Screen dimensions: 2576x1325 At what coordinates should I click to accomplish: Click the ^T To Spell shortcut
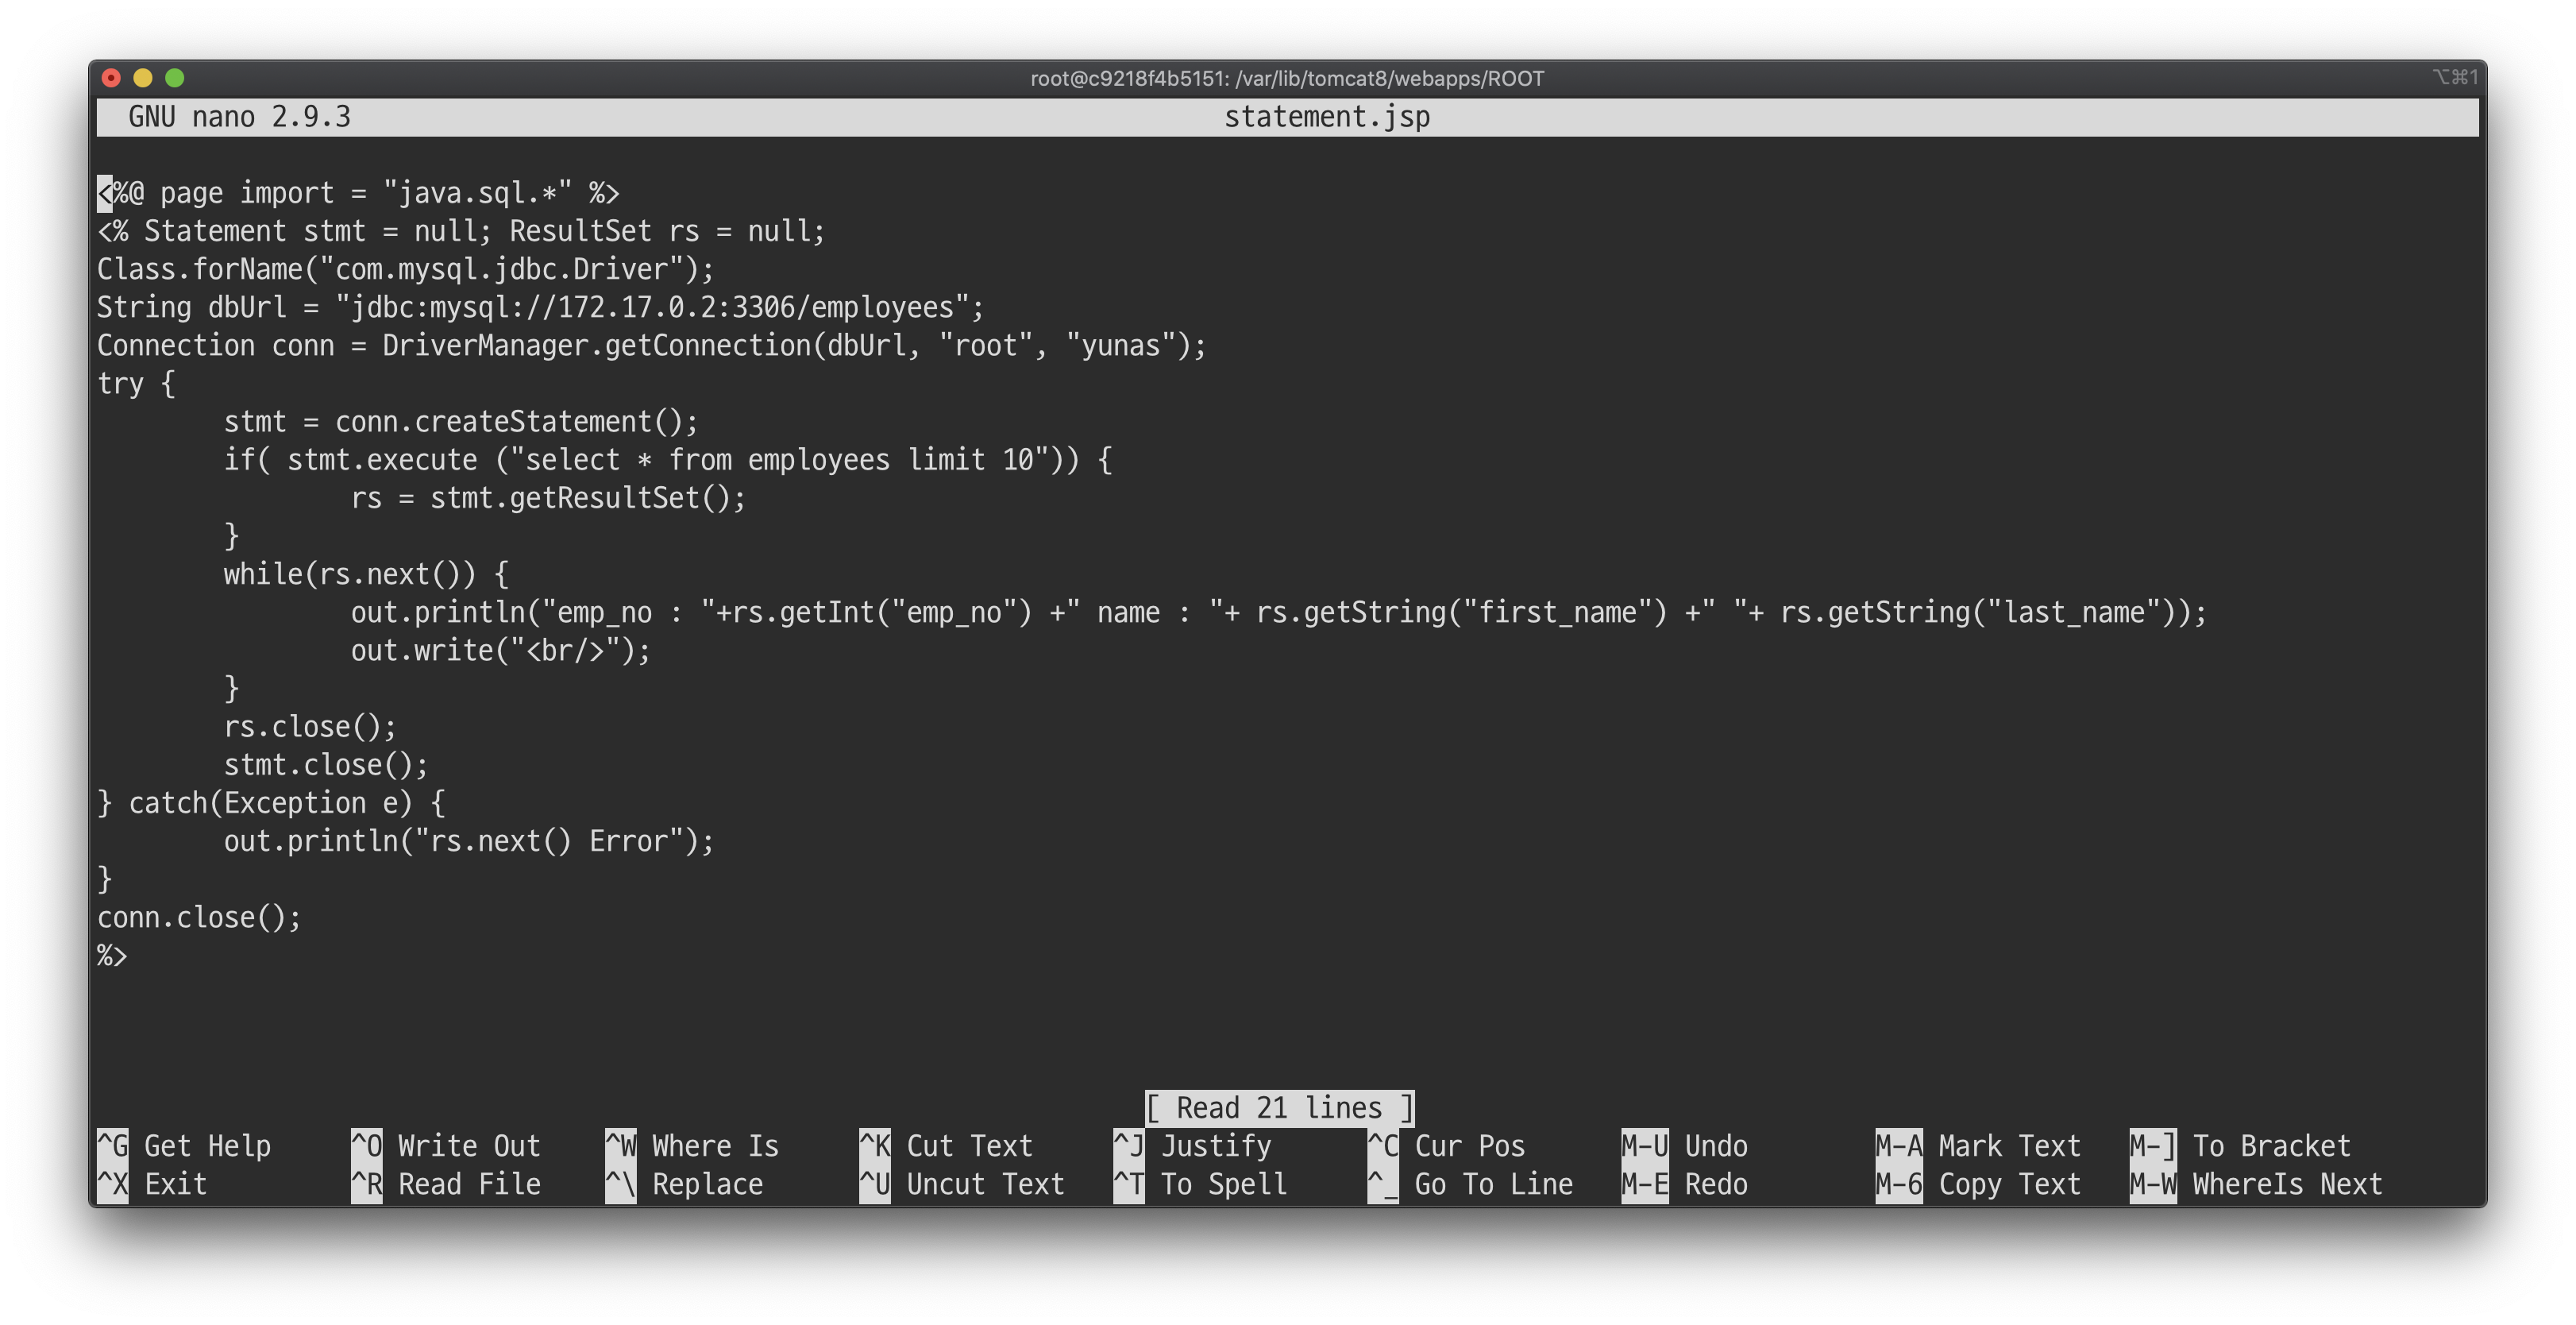pyautogui.click(x=1200, y=1184)
